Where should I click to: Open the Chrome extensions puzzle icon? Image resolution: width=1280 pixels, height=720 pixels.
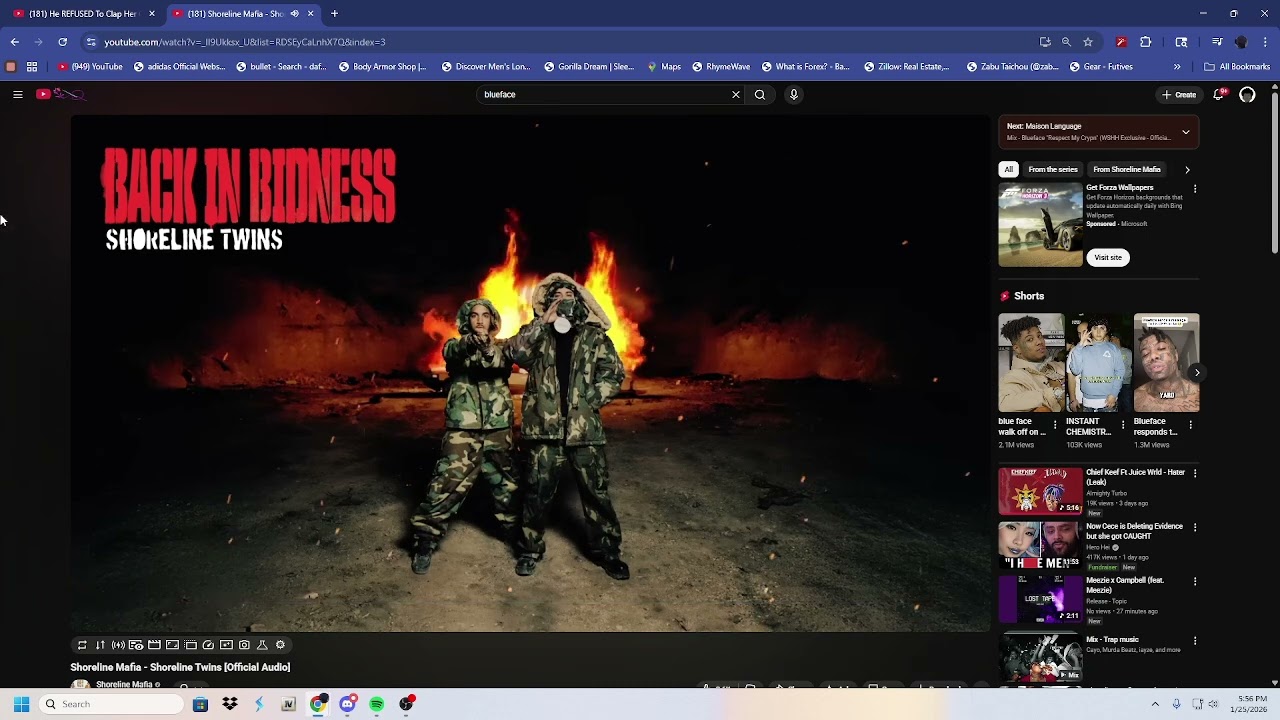coord(1146,42)
